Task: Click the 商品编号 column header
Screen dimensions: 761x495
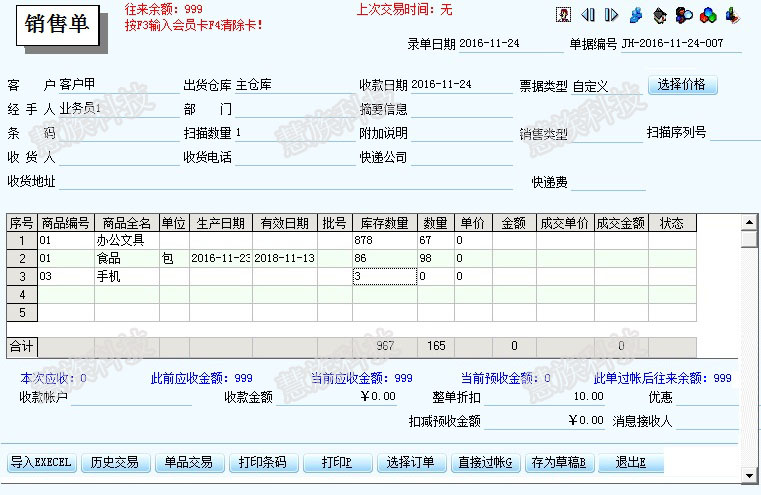Action: click(66, 223)
